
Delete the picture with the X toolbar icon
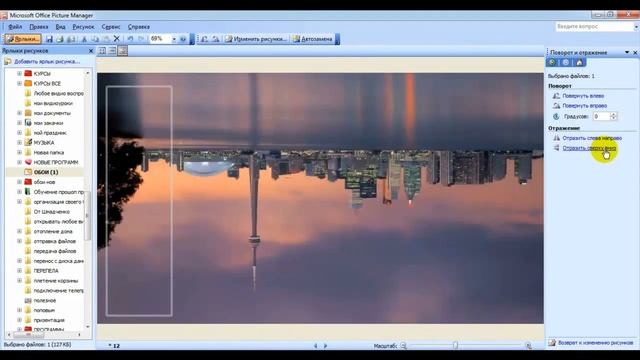pos(117,39)
